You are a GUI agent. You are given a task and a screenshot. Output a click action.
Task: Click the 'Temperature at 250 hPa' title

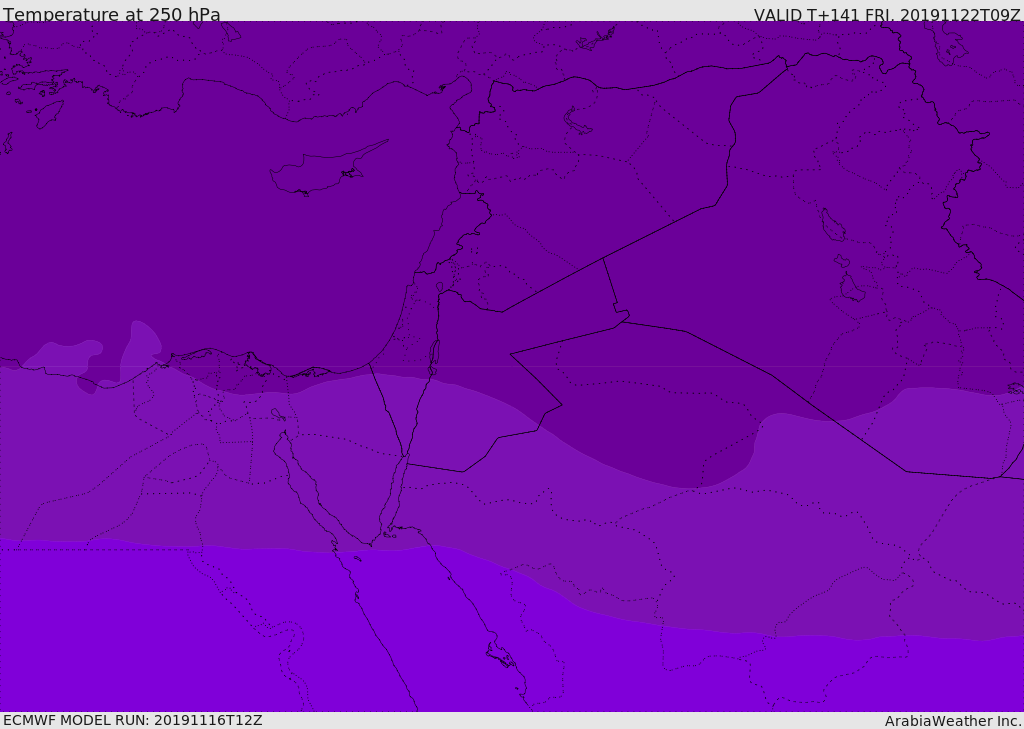112,14
